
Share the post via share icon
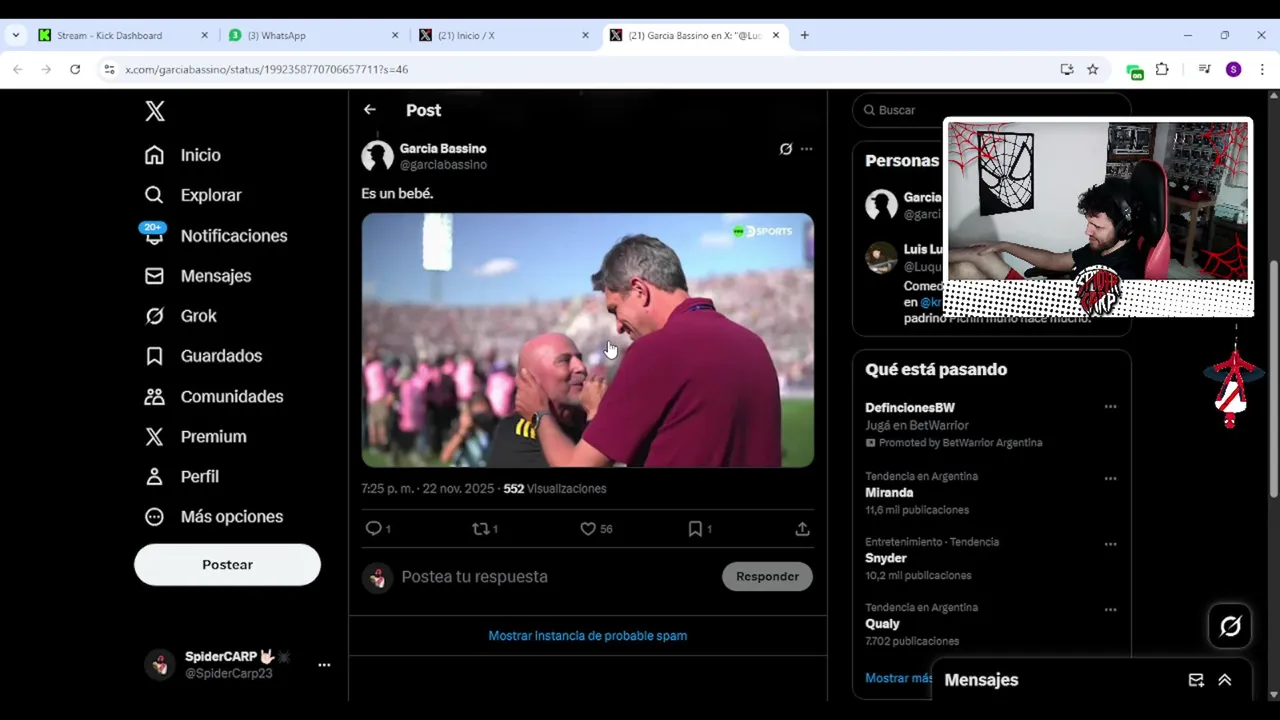pos(802,529)
